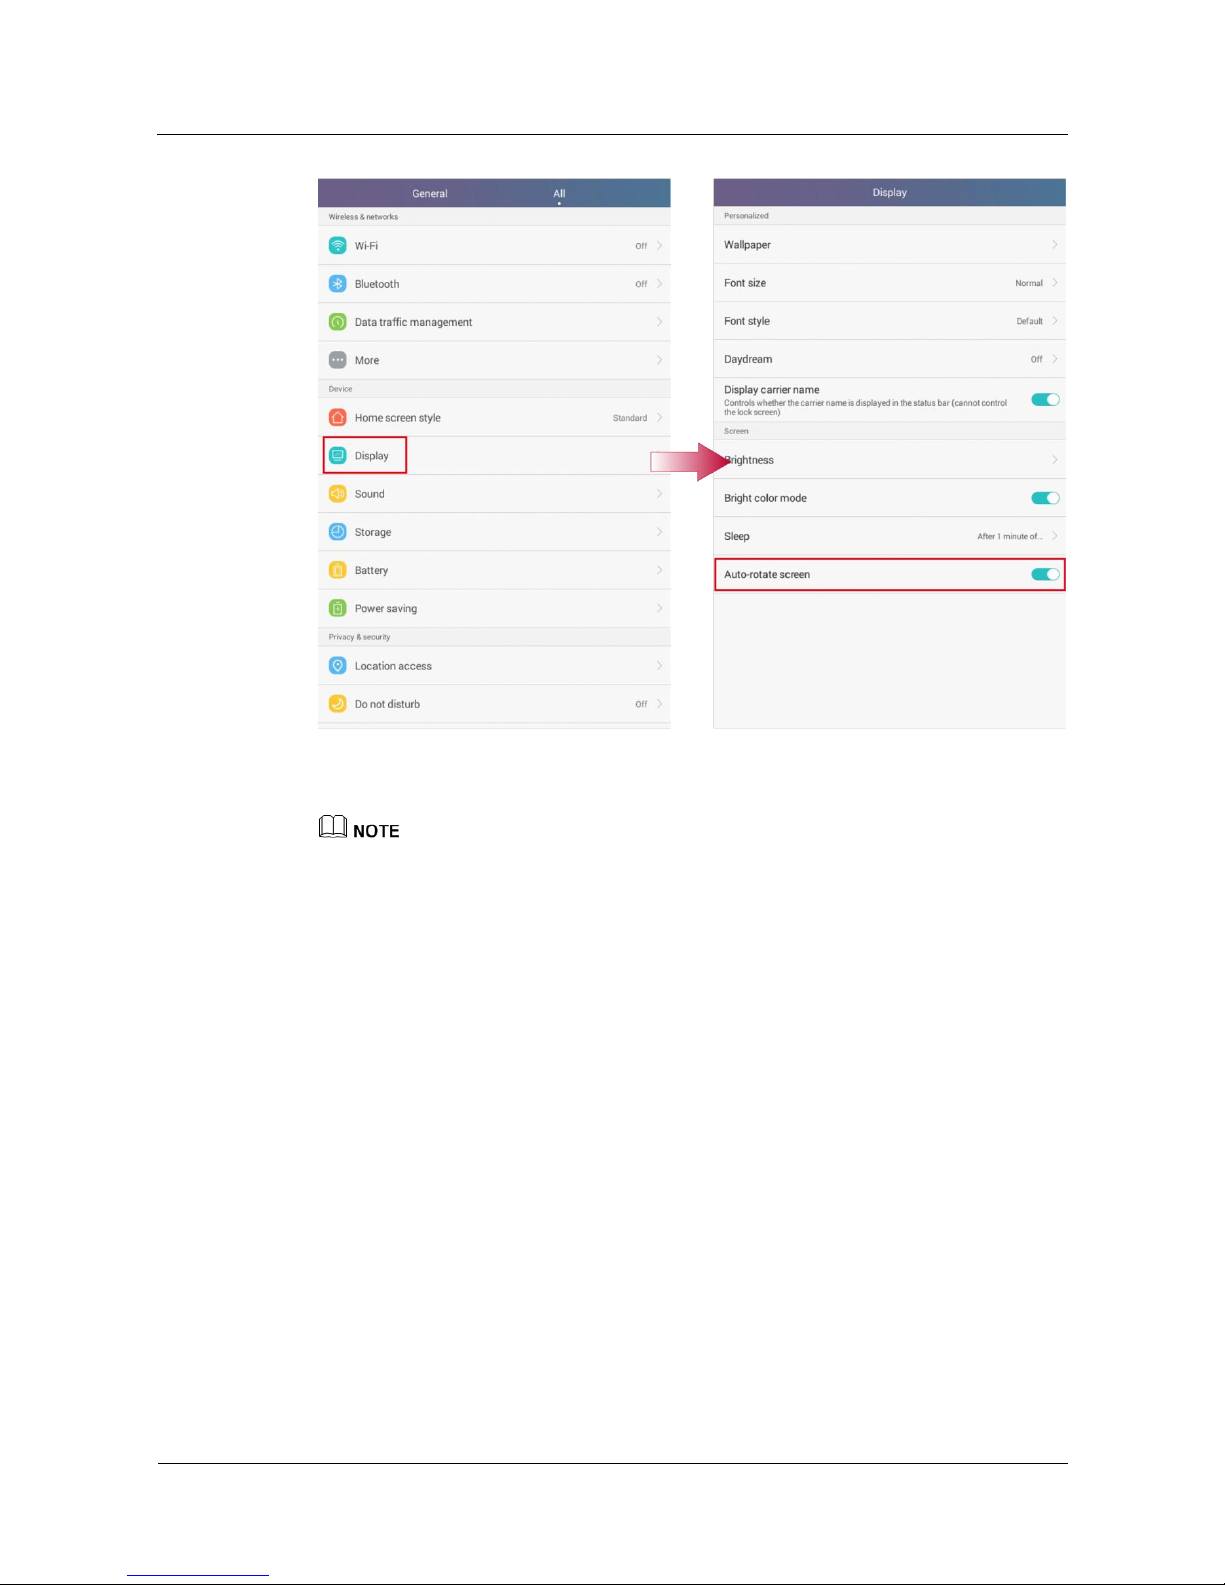Tap the Home screen style icon
The height and width of the screenshot is (1585, 1225).
(338, 418)
